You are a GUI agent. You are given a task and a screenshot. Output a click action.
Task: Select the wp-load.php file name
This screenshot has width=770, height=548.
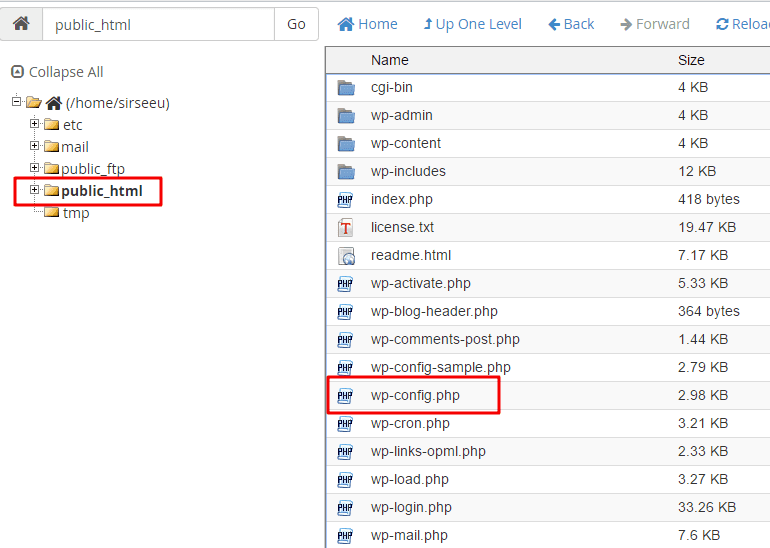pyautogui.click(x=410, y=479)
